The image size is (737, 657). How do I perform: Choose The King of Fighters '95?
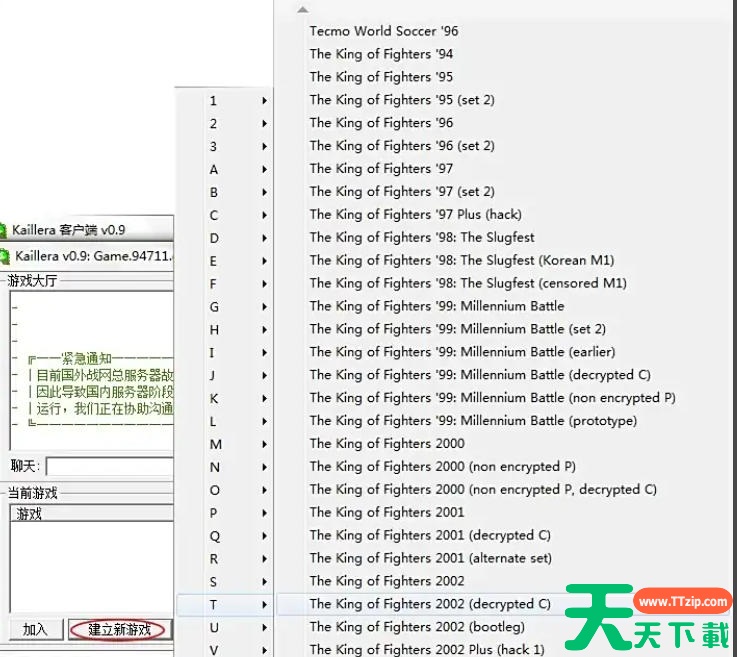pyautogui.click(x=381, y=77)
